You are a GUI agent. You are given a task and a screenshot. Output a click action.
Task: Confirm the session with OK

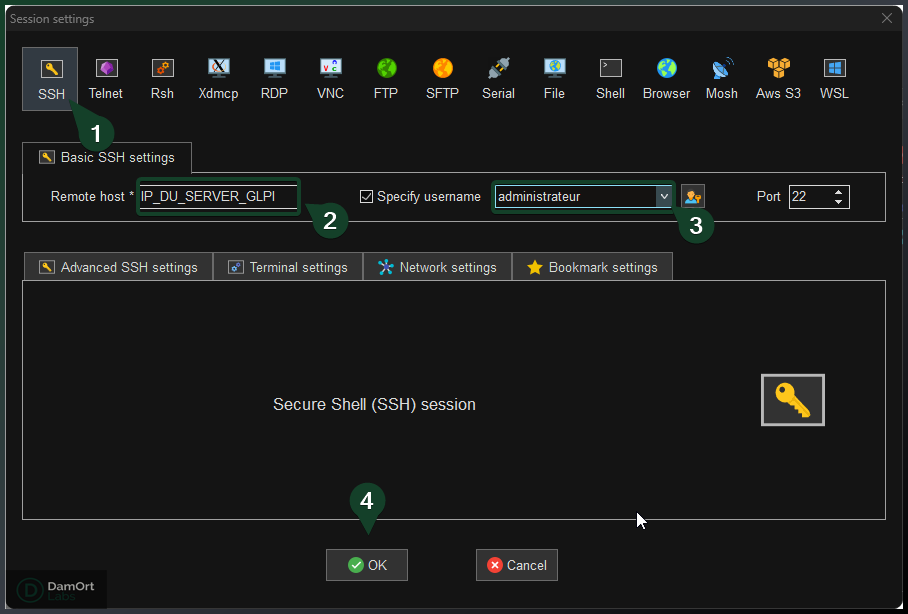(x=366, y=564)
